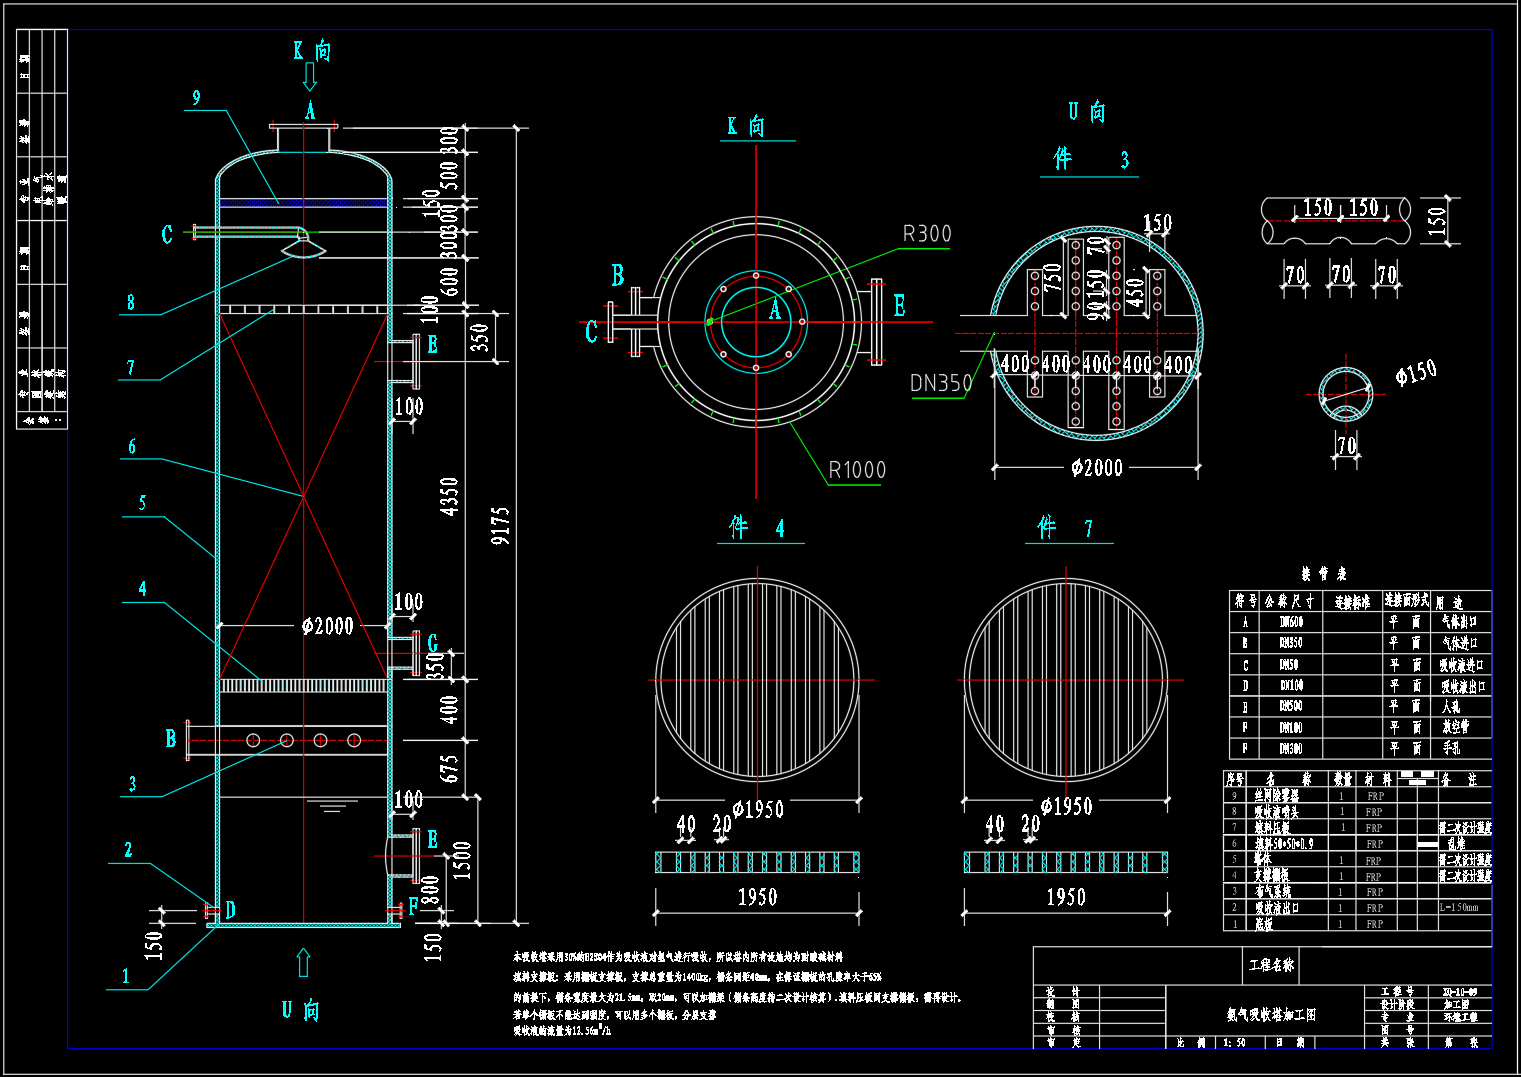Select the 1950 width under 件 4 strip

[x=757, y=897]
